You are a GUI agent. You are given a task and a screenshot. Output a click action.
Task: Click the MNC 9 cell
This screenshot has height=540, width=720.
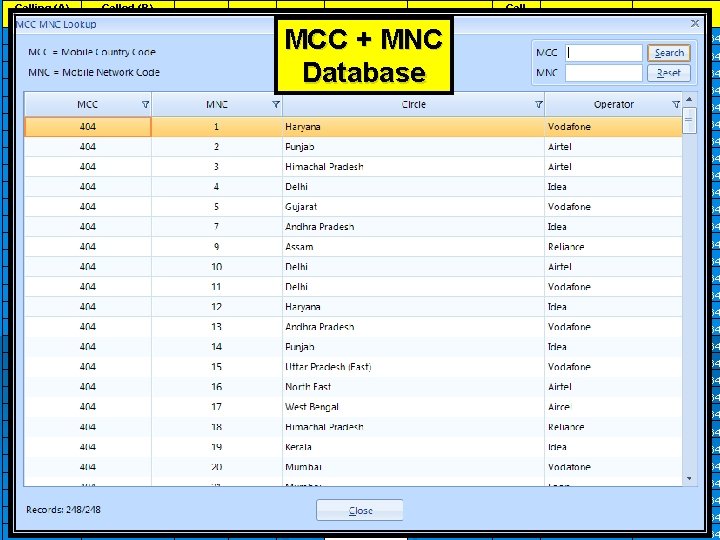[x=217, y=247]
